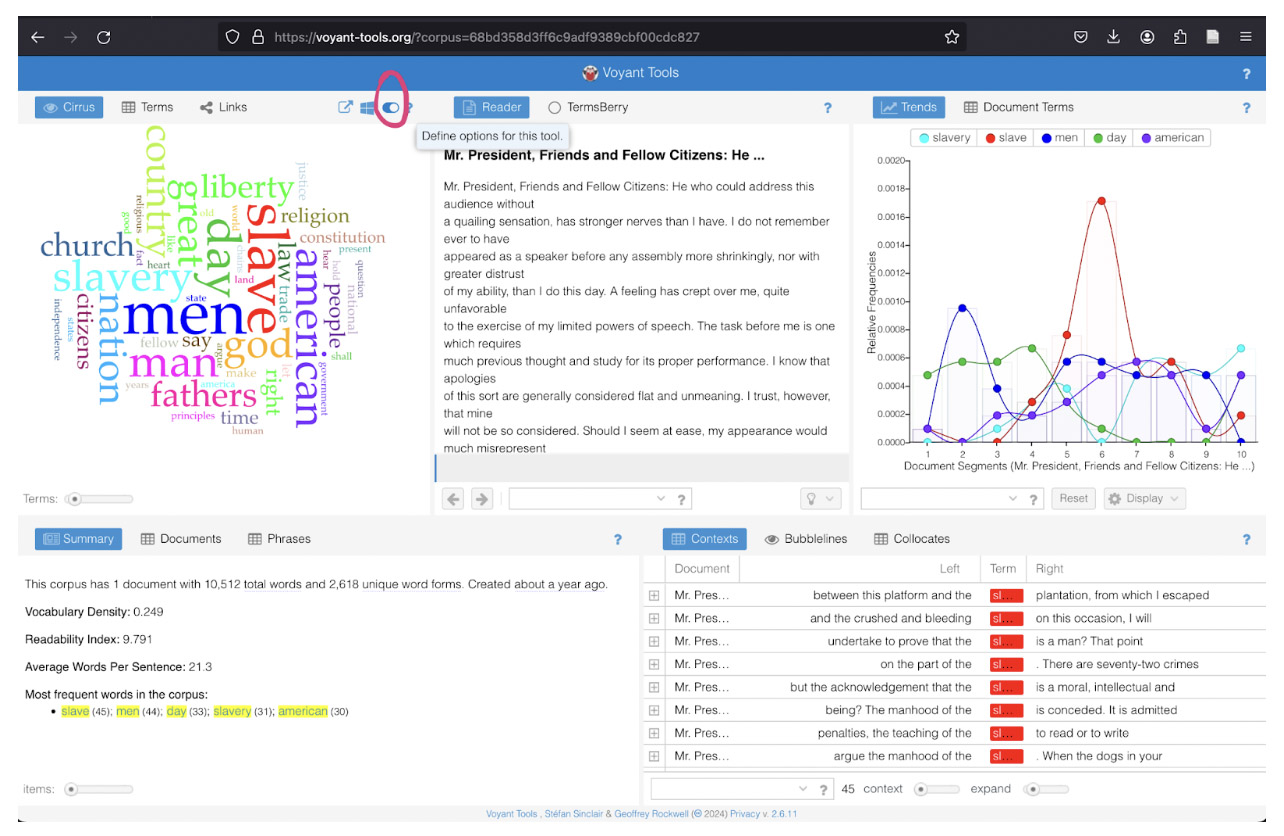The width and height of the screenshot is (1284, 836).
Task: Adjust the Contexts context slider
Action: [937, 789]
